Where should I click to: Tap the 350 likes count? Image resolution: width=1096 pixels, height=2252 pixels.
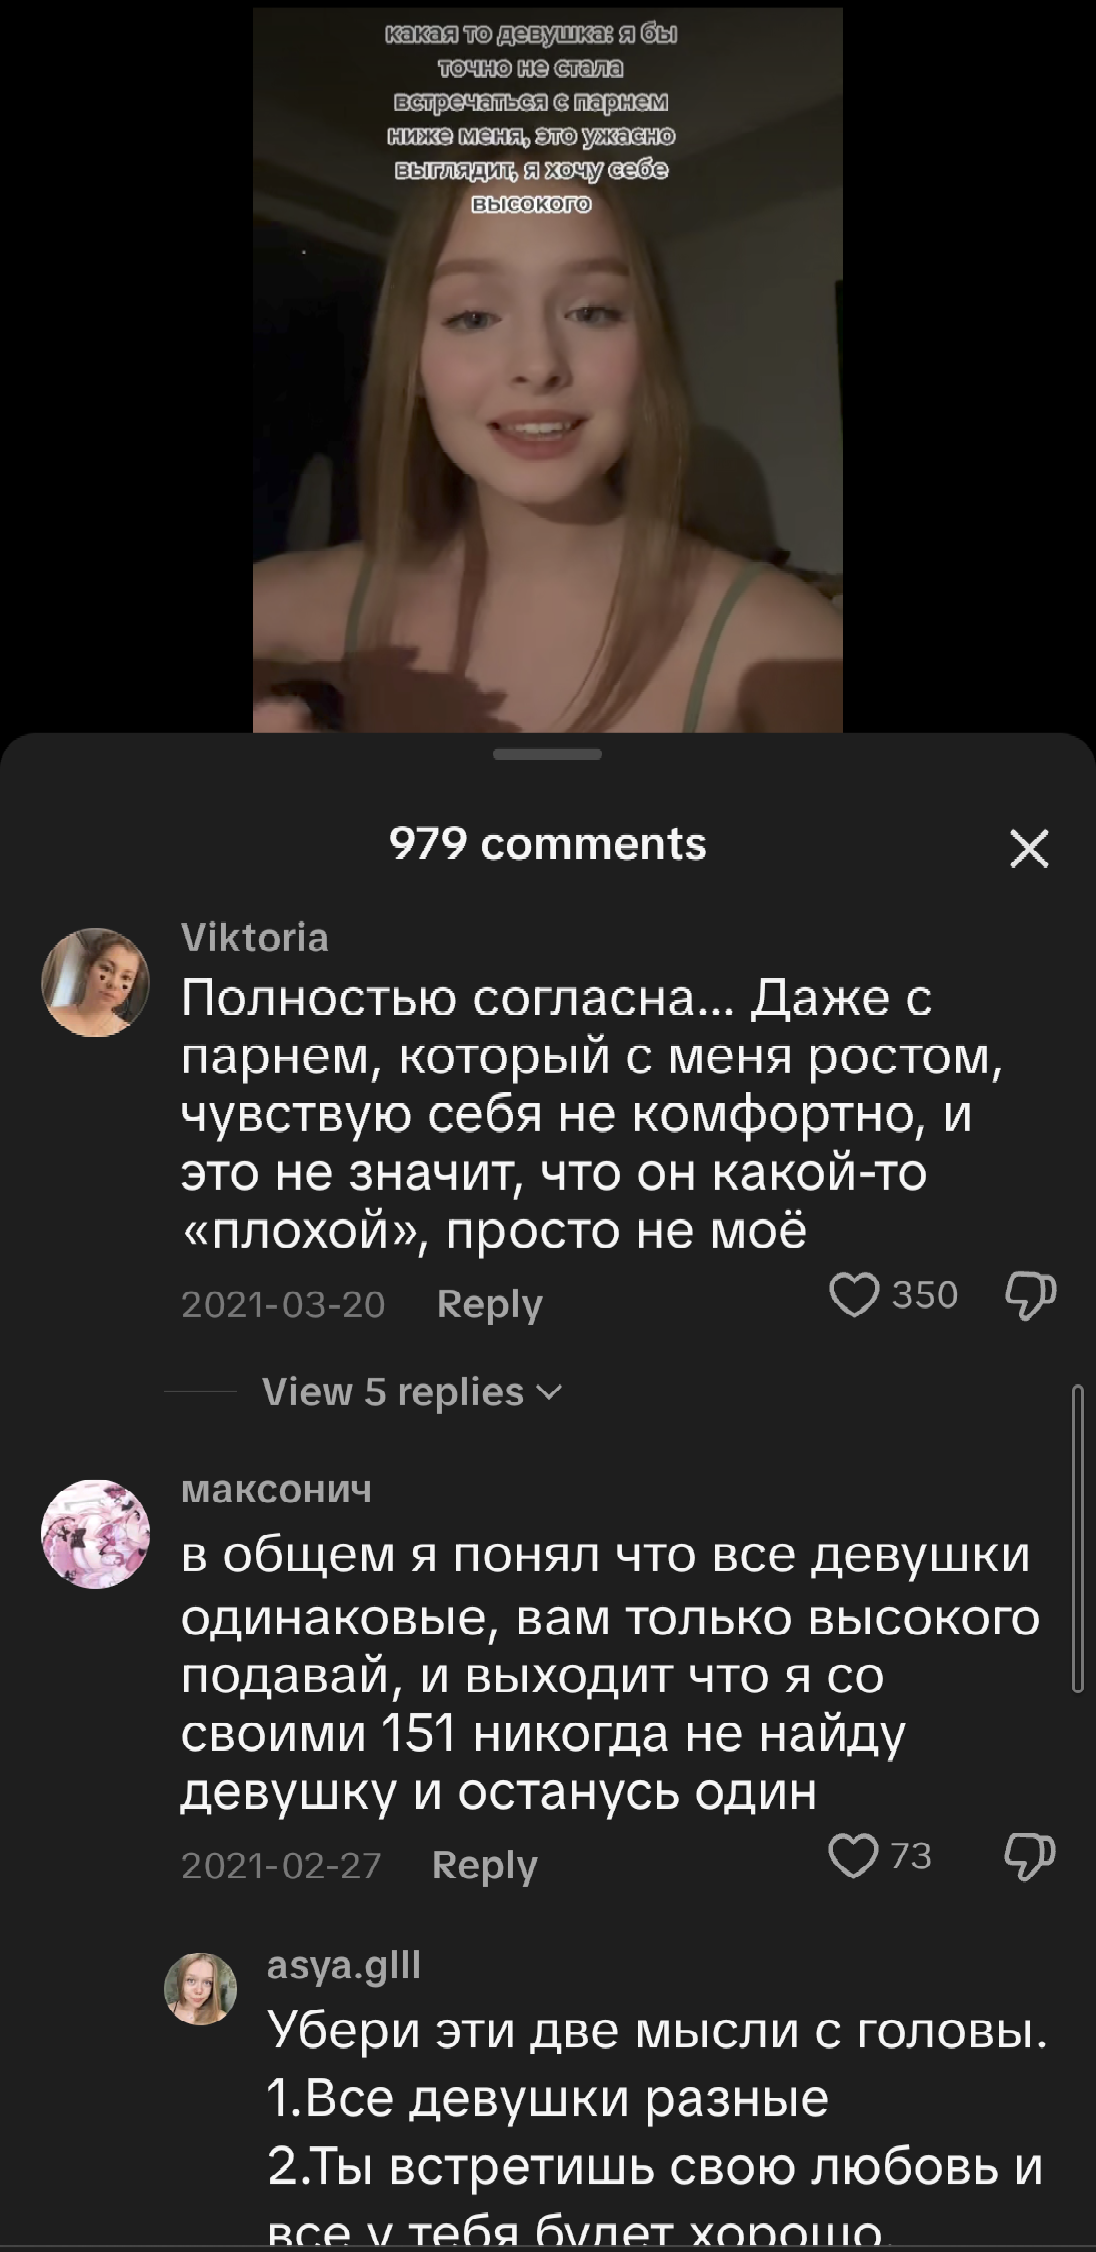click(925, 1295)
